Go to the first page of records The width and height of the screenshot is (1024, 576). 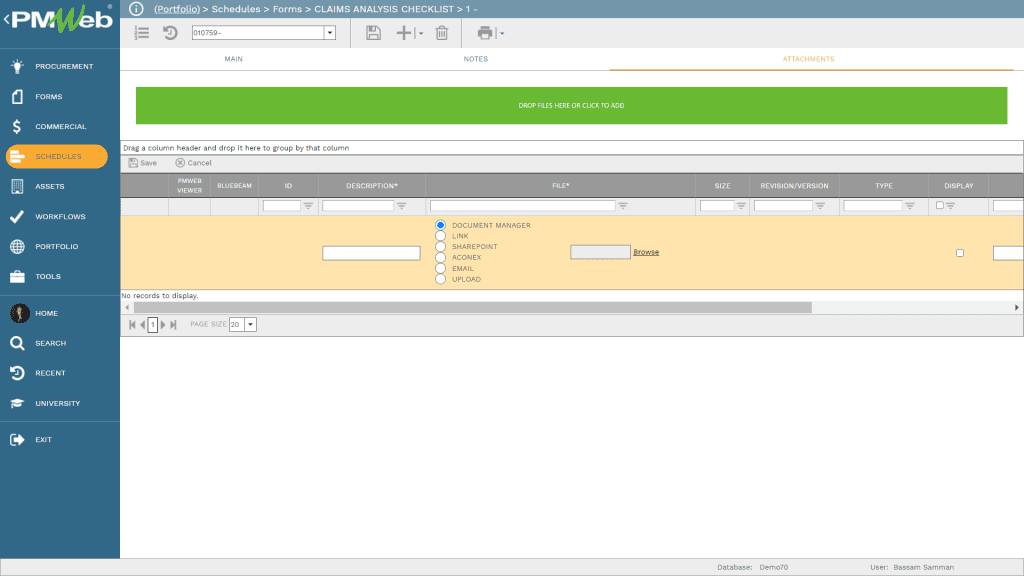132,325
